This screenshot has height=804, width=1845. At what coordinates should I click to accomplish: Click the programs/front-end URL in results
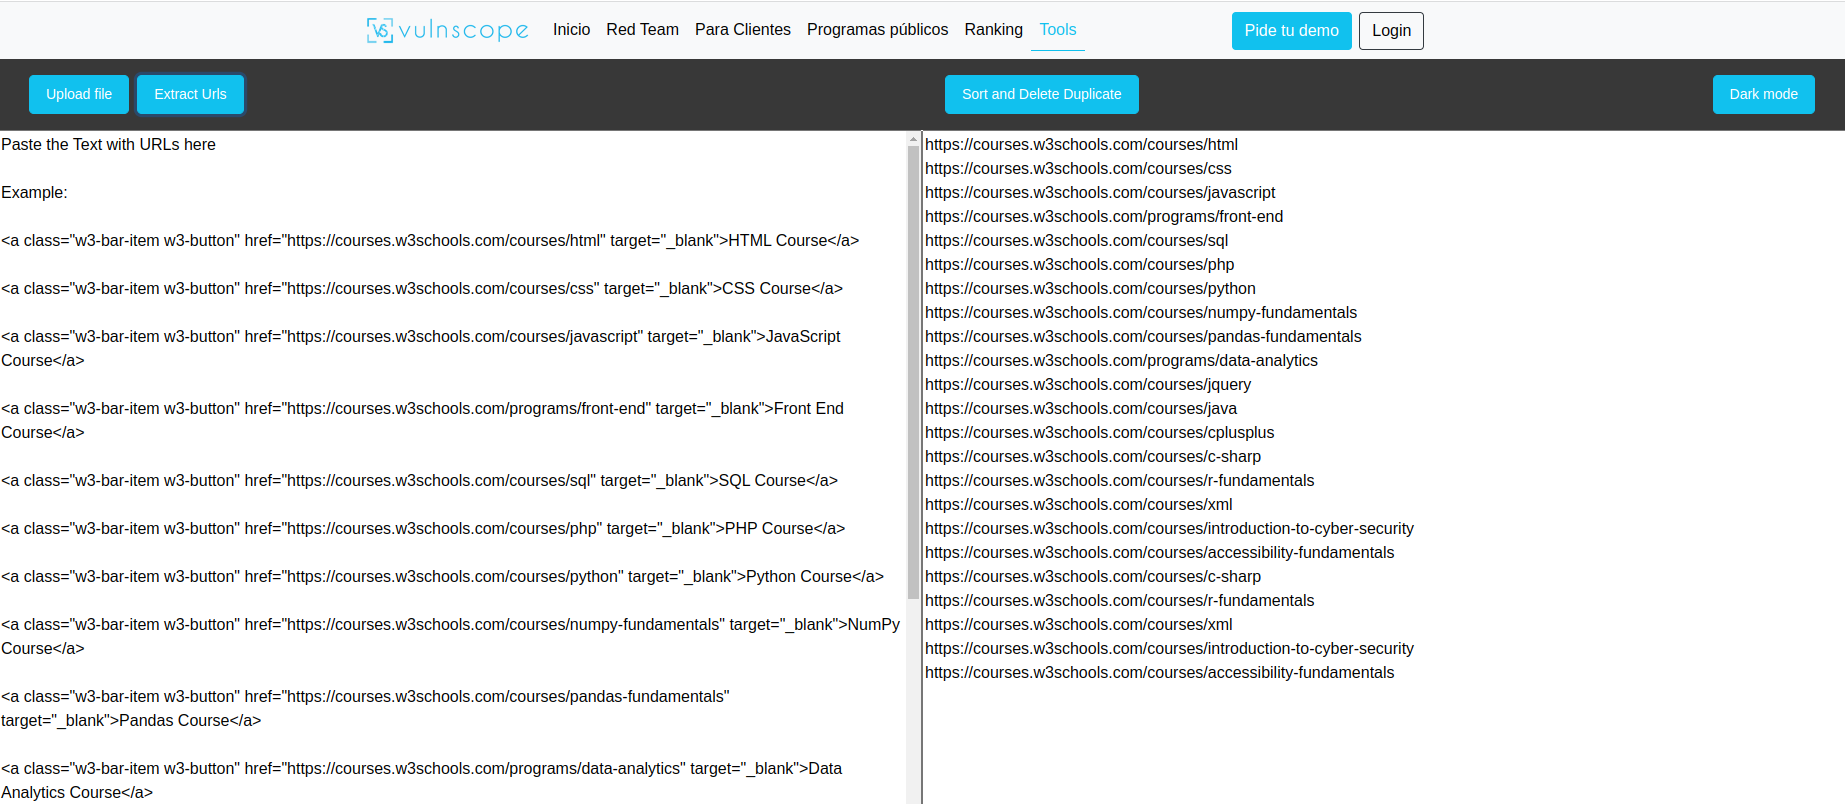1103,217
